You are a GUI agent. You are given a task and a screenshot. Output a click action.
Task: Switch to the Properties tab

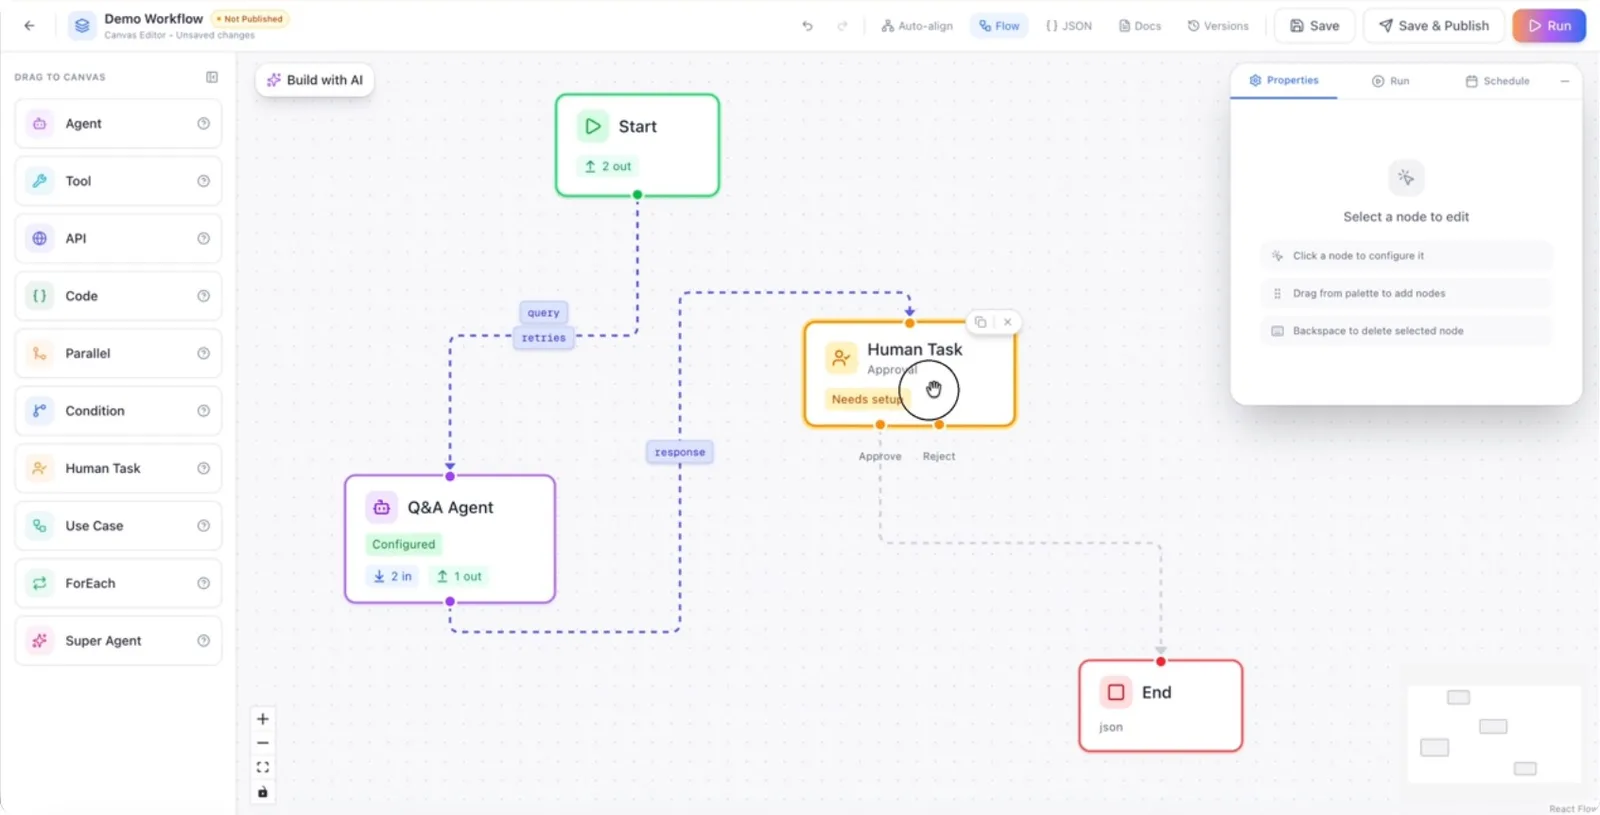pyautogui.click(x=1284, y=81)
